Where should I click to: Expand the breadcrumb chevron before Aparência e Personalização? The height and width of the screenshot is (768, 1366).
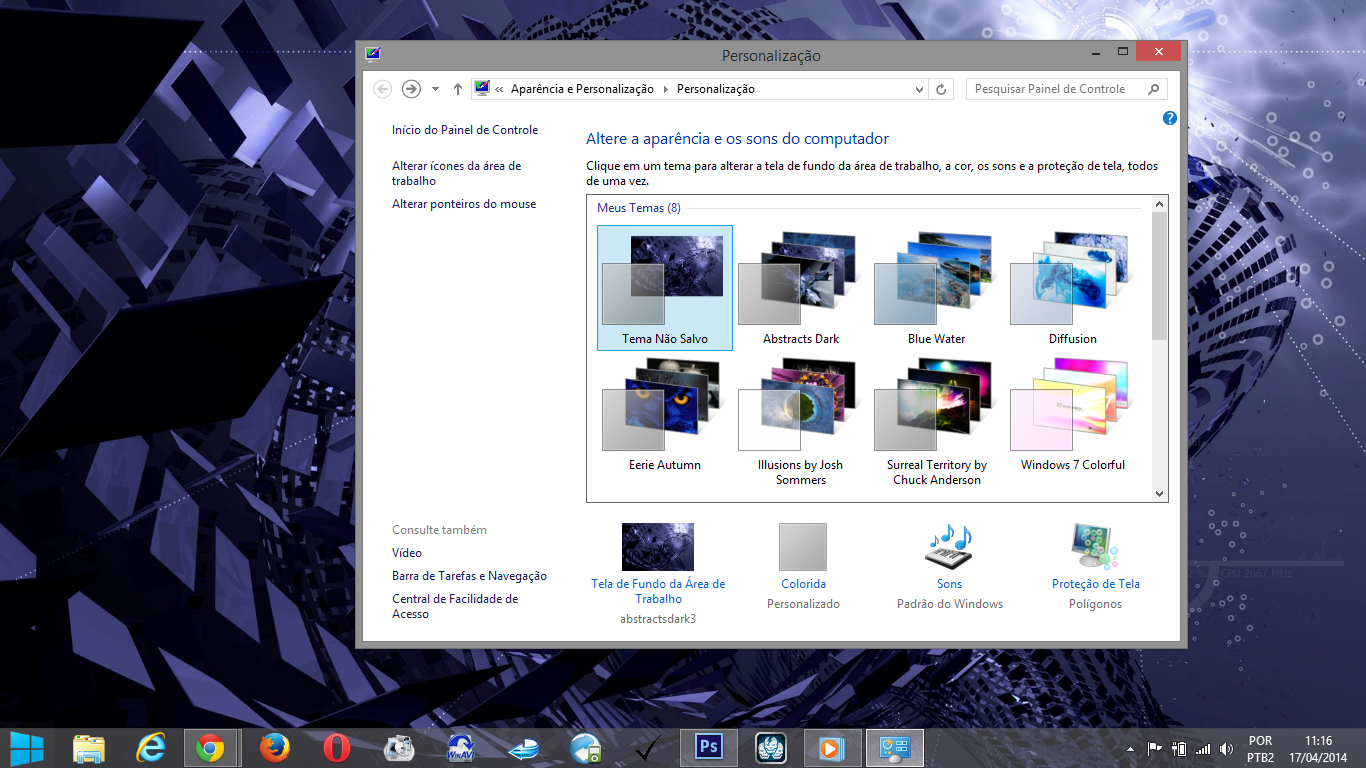pyautogui.click(x=499, y=89)
